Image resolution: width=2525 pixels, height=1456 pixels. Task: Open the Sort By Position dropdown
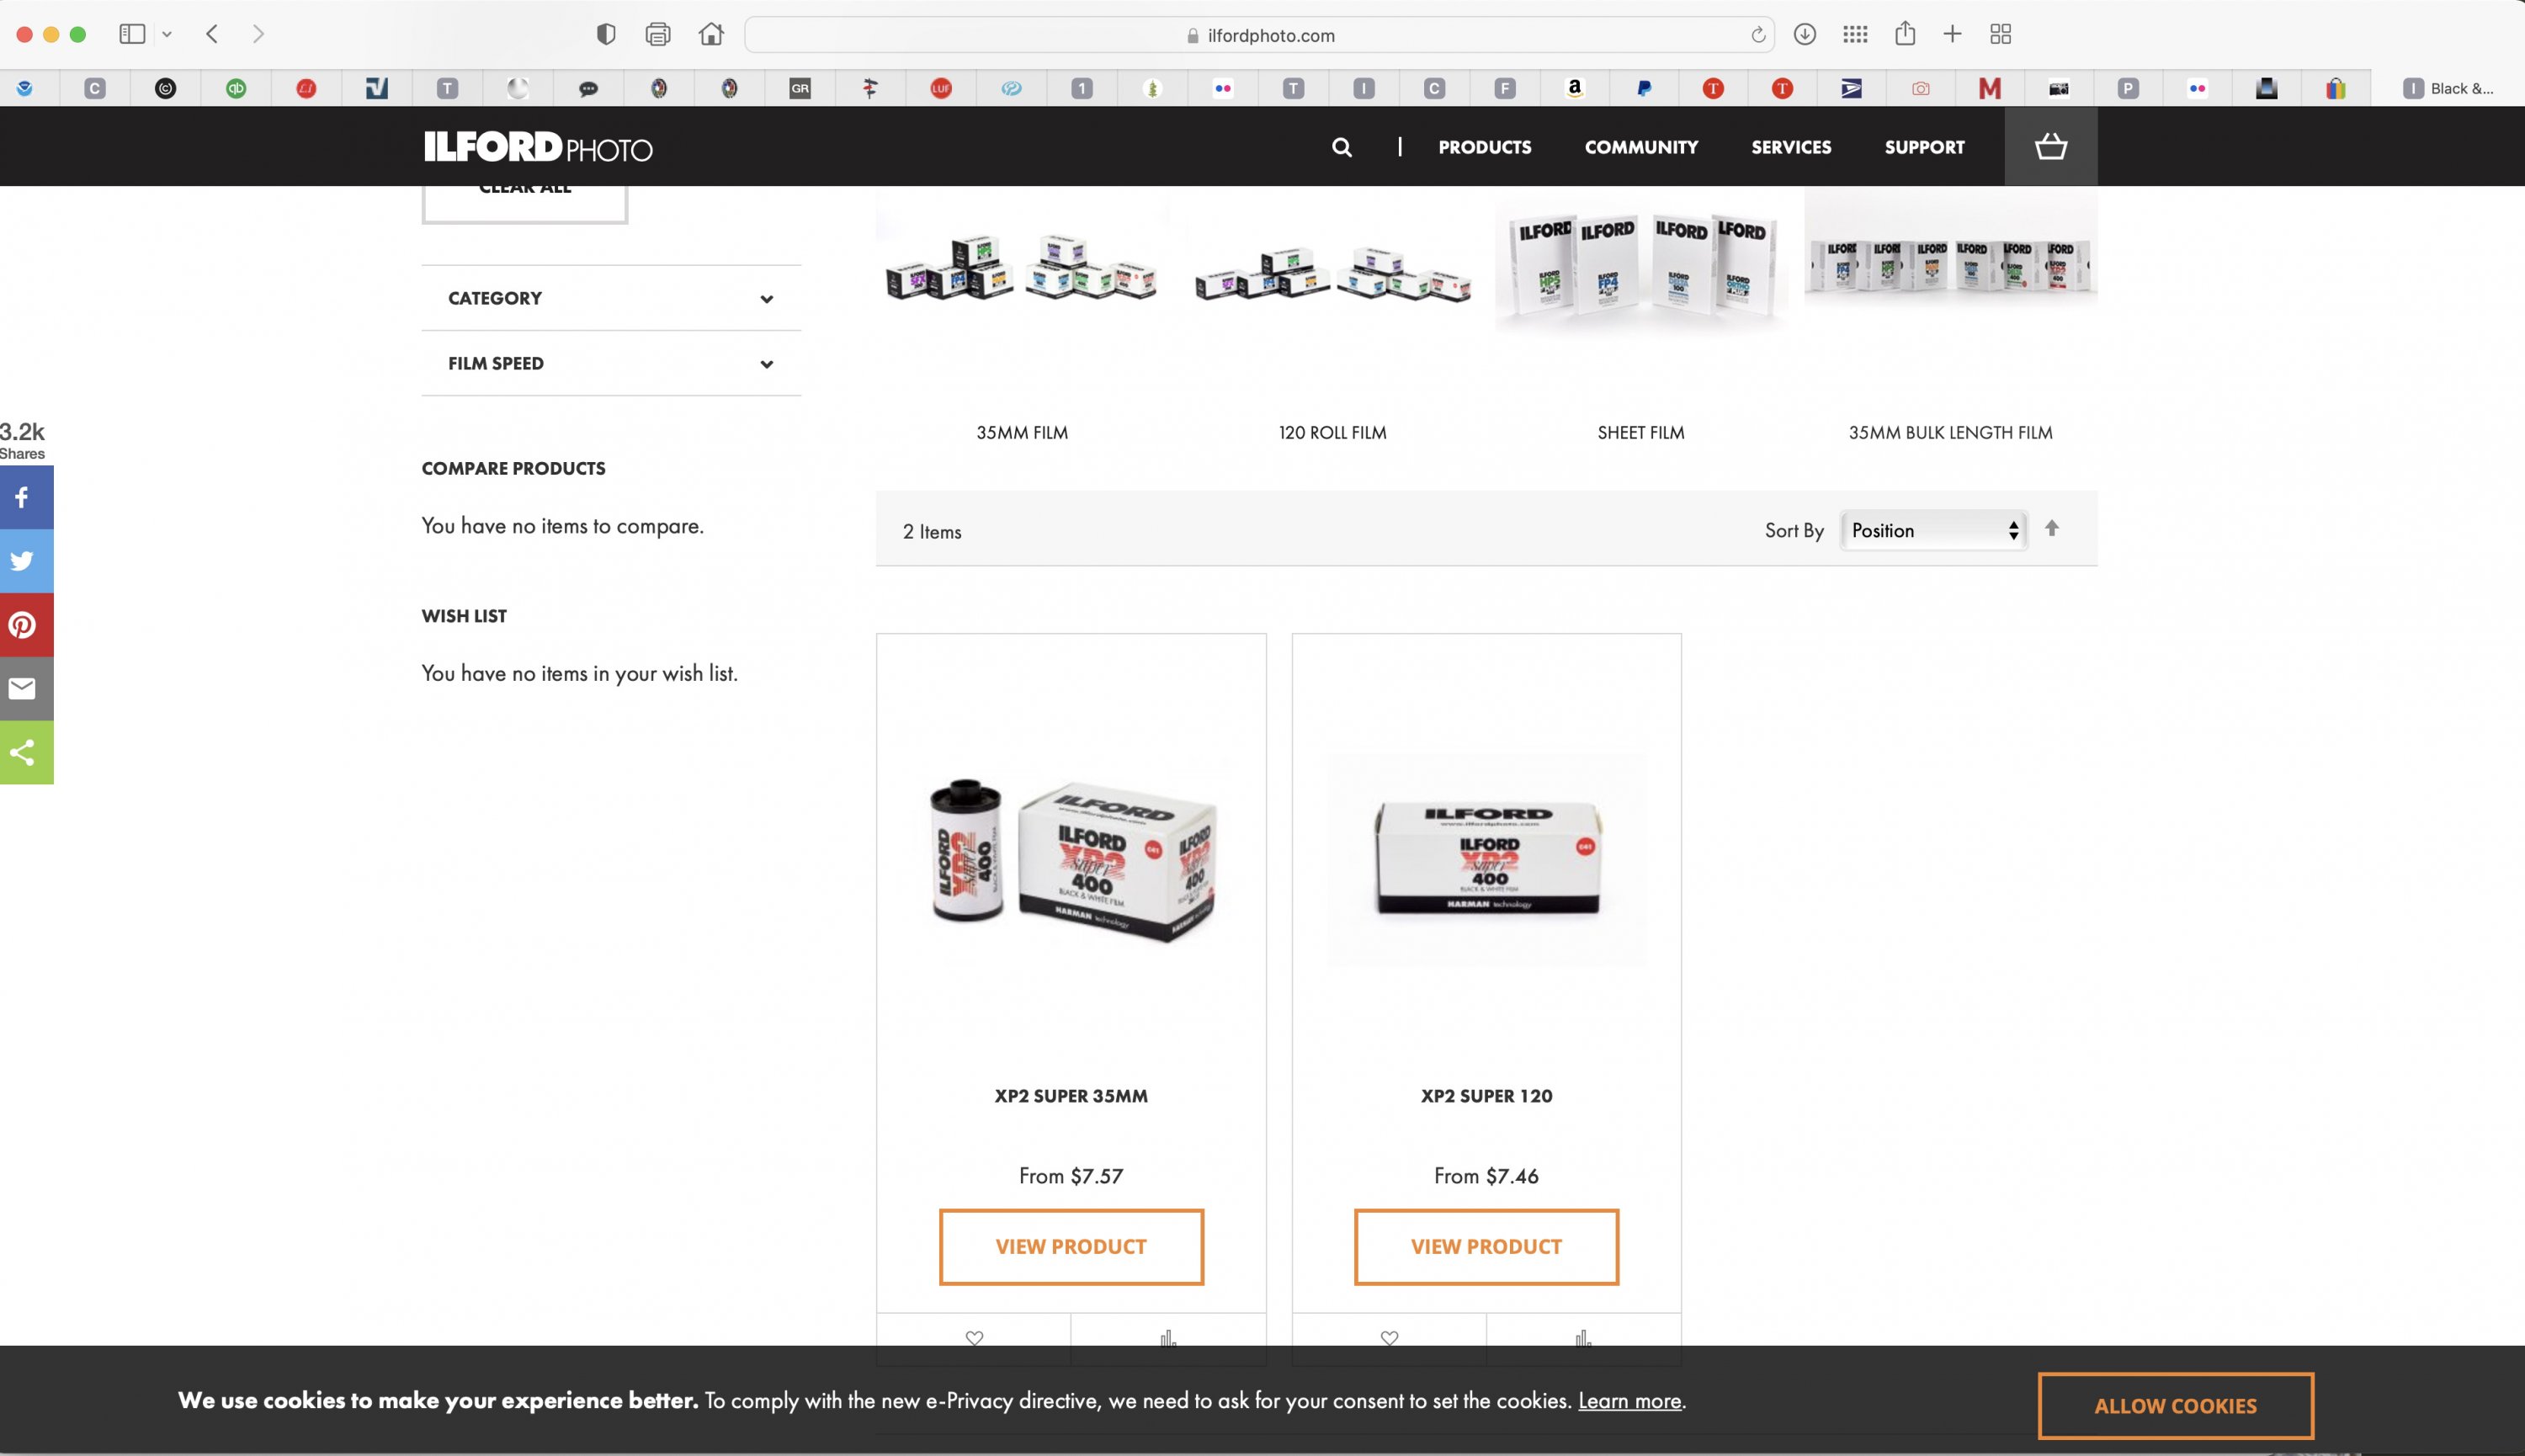1934,530
